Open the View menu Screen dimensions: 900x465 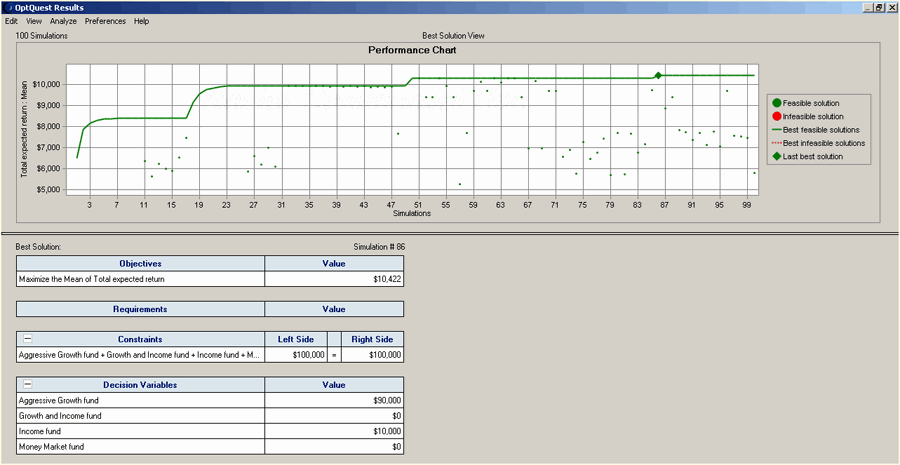point(34,21)
